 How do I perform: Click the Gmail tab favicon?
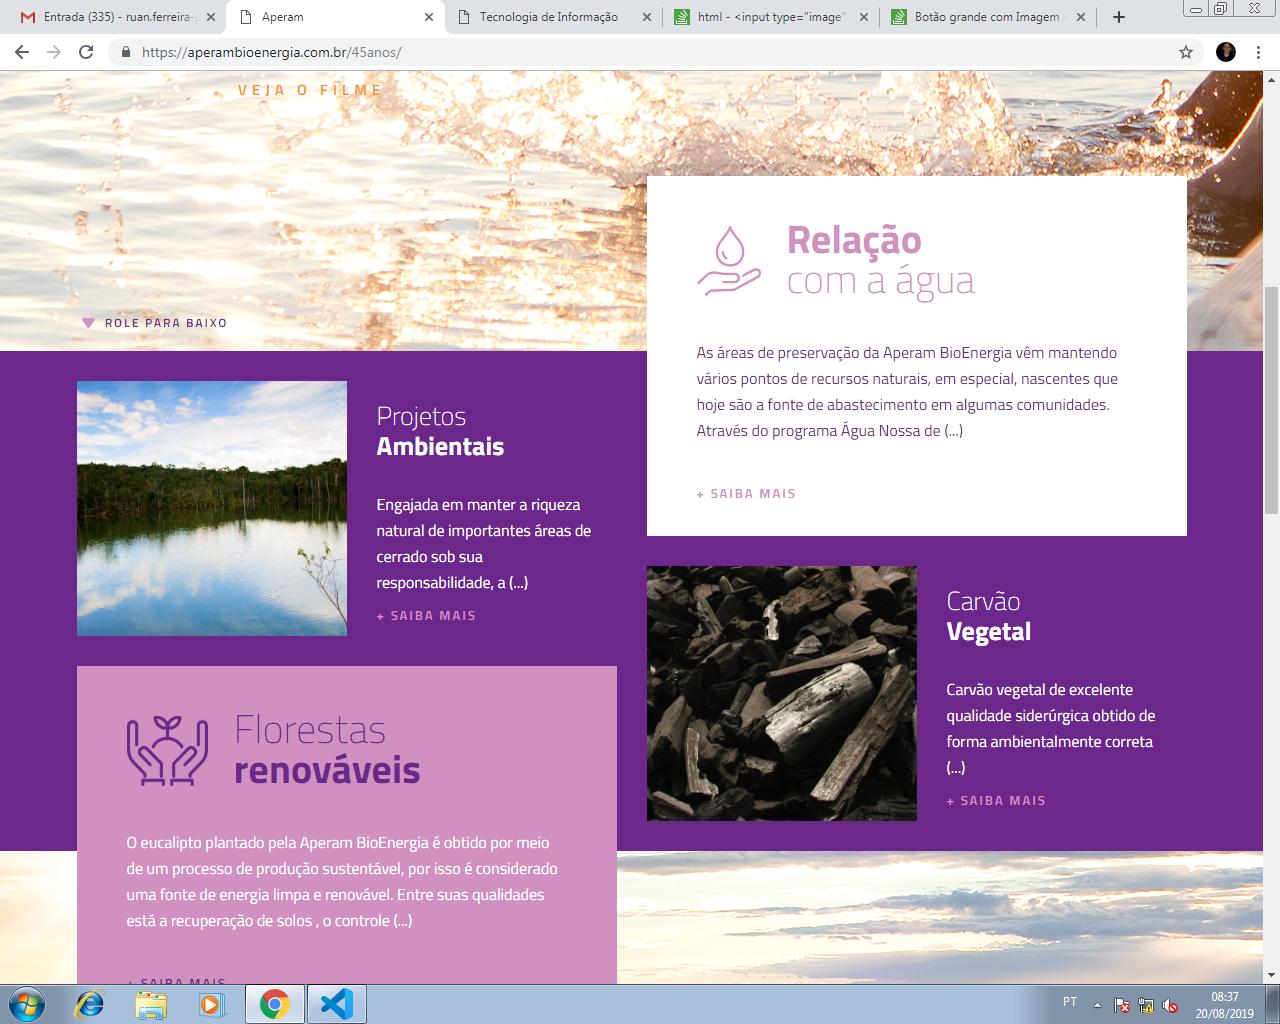point(28,17)
